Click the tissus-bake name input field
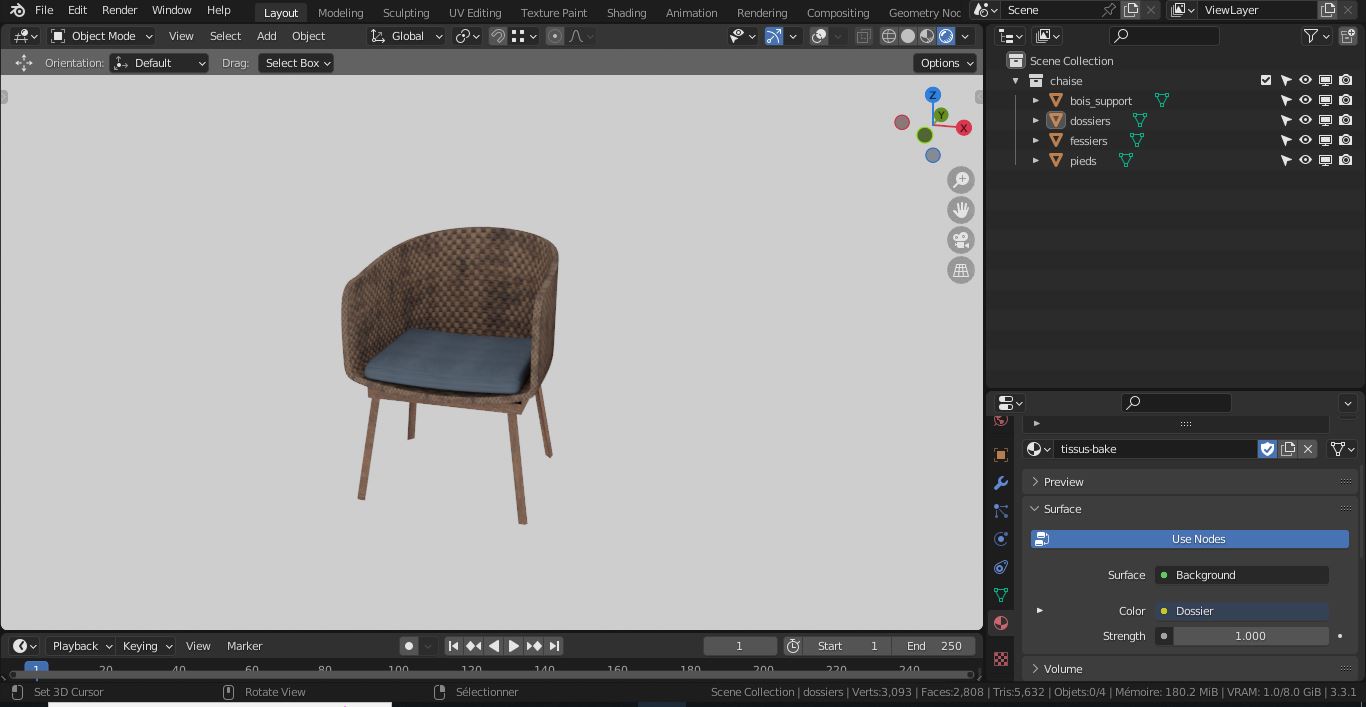The height and width of the screenshot is (707, 1366). [x=1155, y=449]
